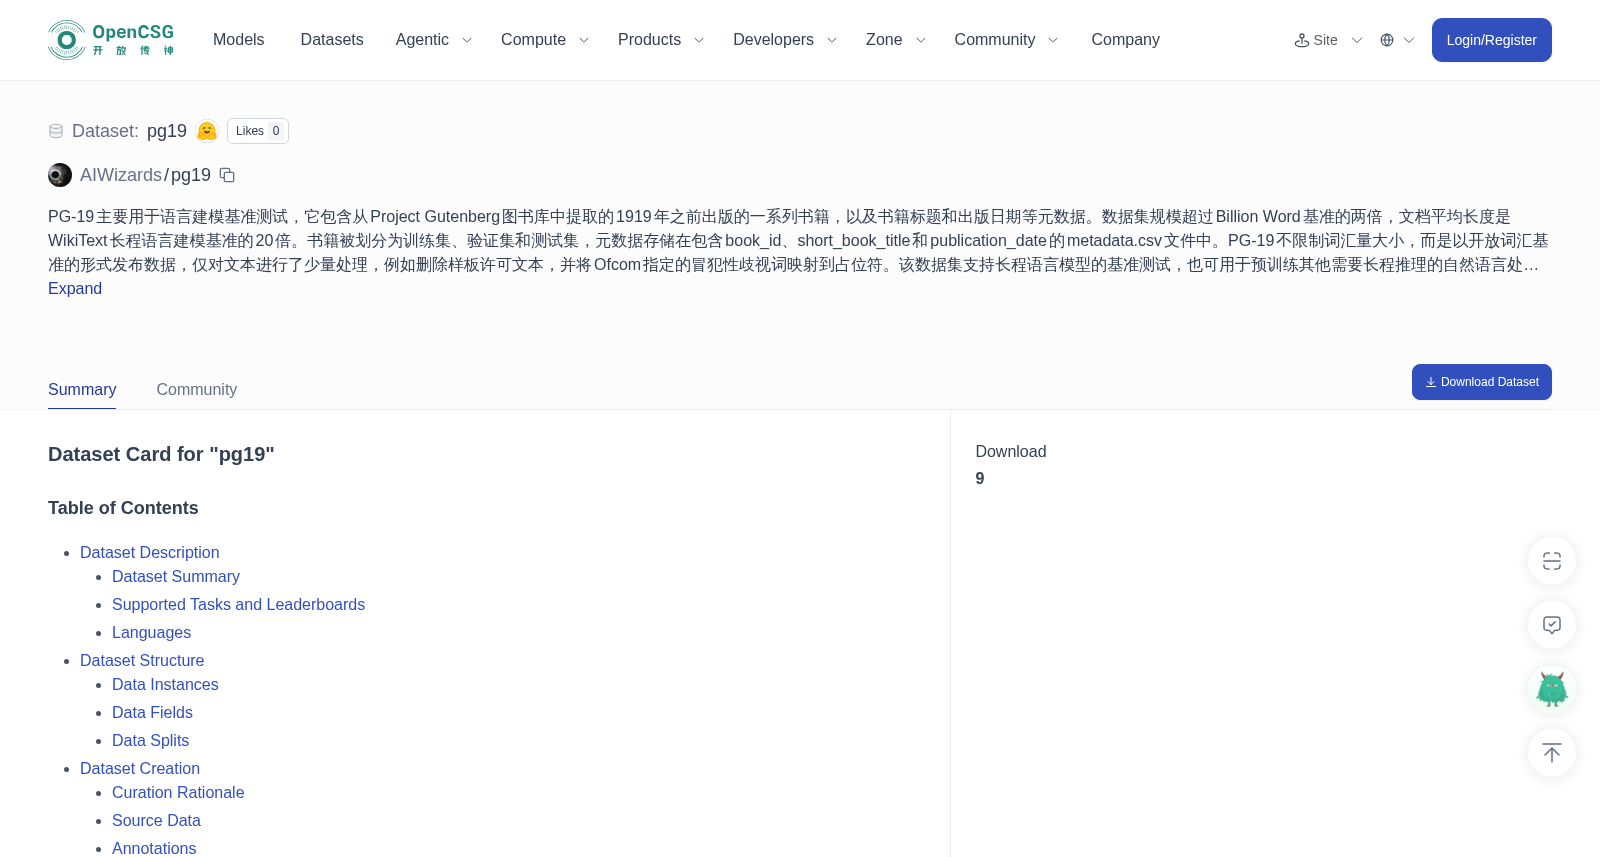Open the language globe selector
The width and height of the screenshot is (1600, 857).
(x=1397, y=40)
